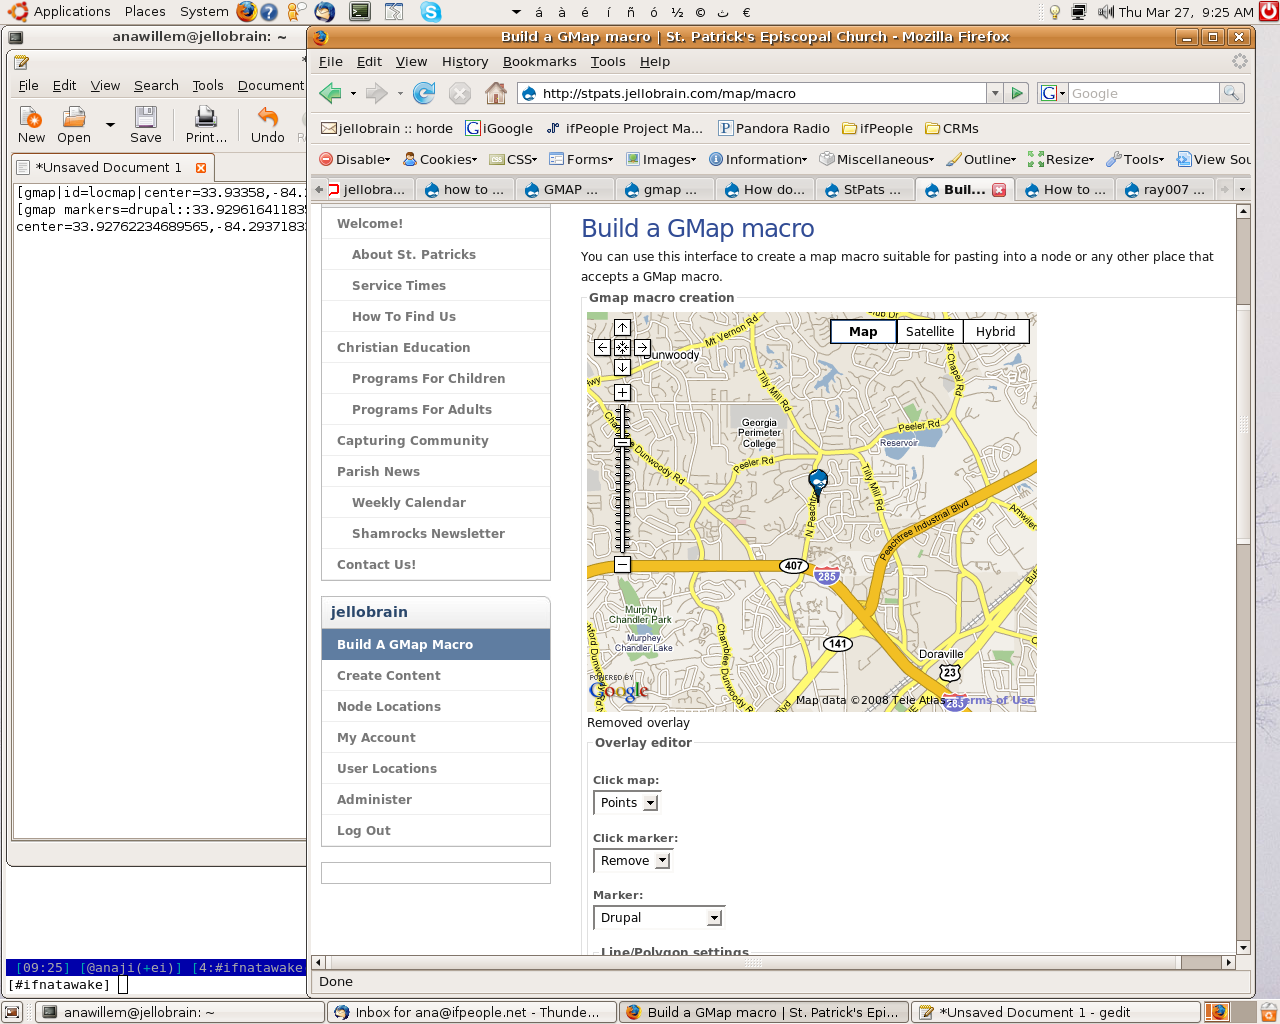Click the Firefox forward arrow button
Screen dimensions: 1280x1024
pos(377,93)
